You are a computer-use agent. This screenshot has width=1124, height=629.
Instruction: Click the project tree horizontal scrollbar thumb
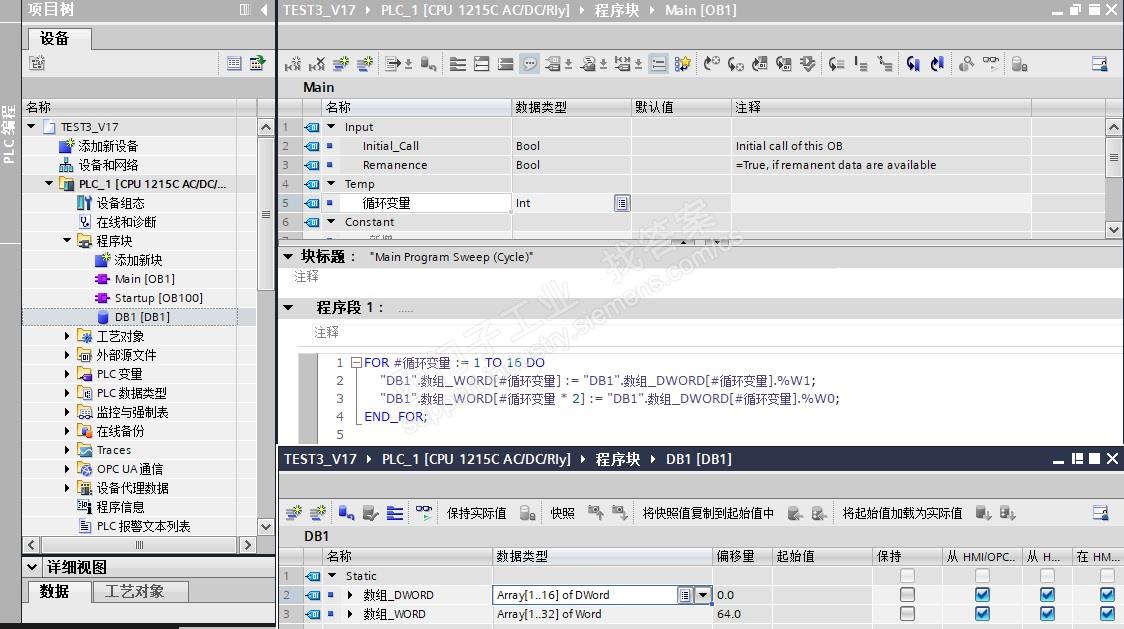139,545
